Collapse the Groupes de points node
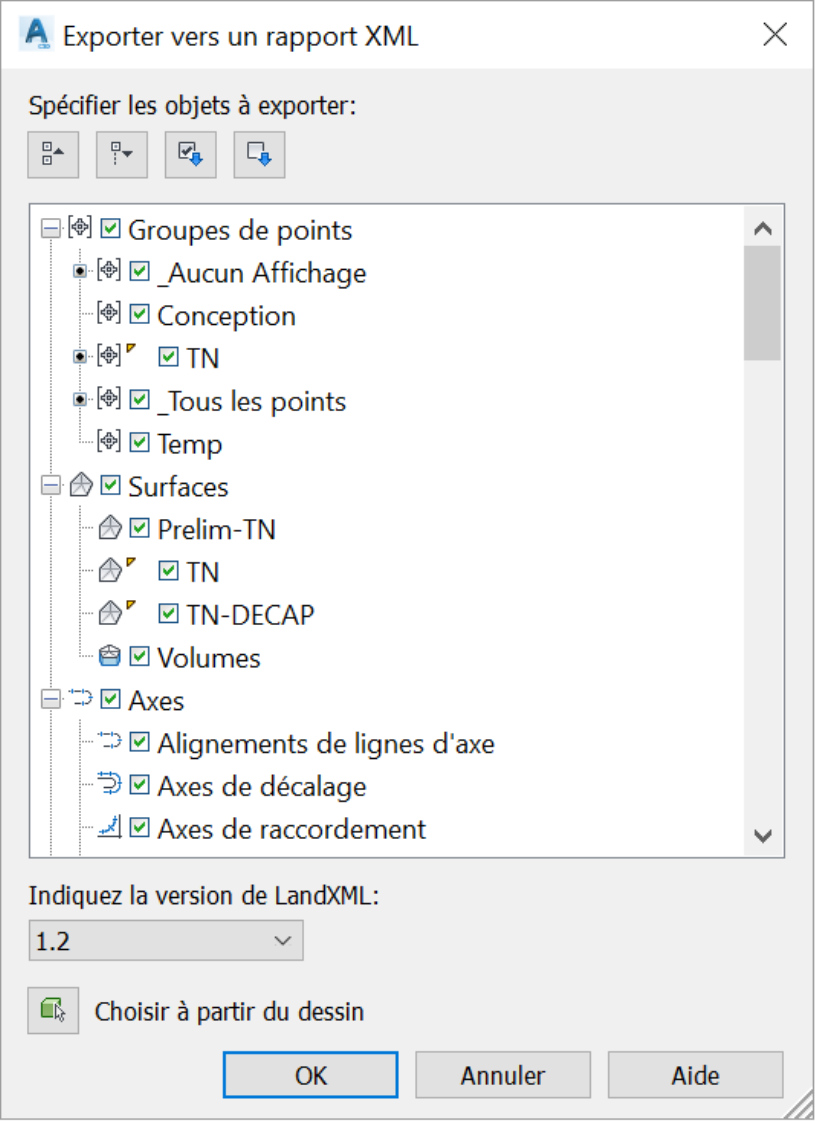The width and height of the screenshot is (815, 1121). point(51,229)
